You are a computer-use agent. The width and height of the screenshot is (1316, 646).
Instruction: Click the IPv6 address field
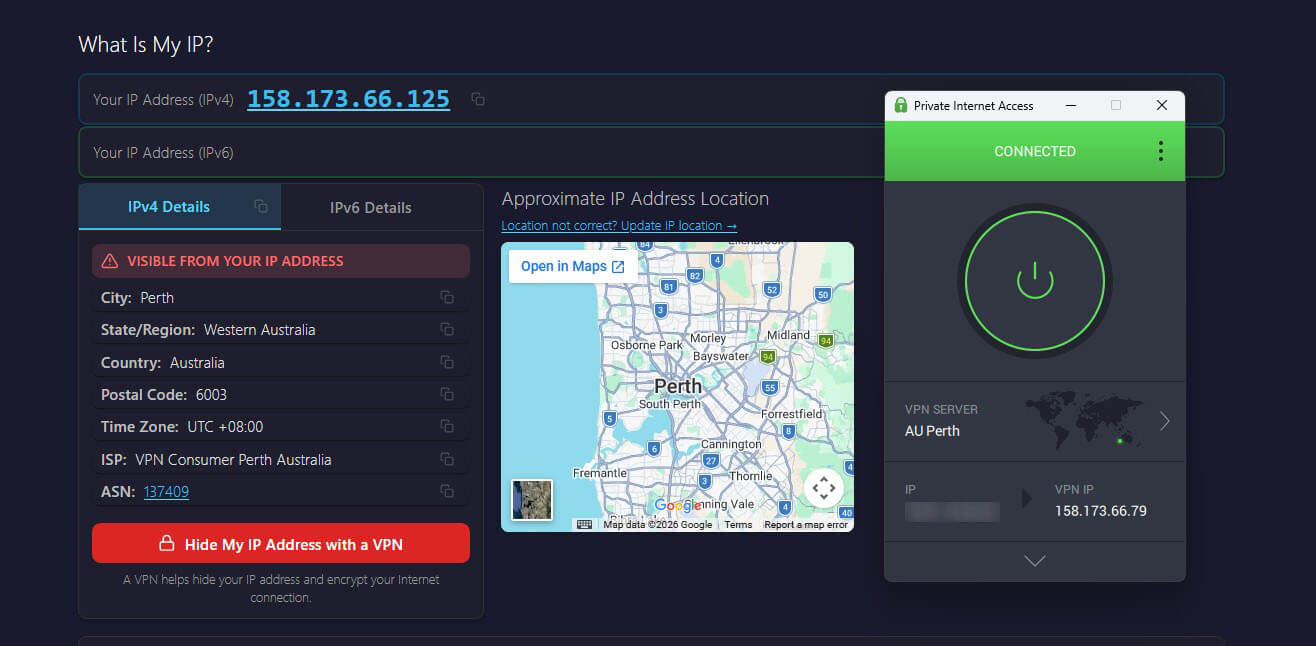coord(651,152)
